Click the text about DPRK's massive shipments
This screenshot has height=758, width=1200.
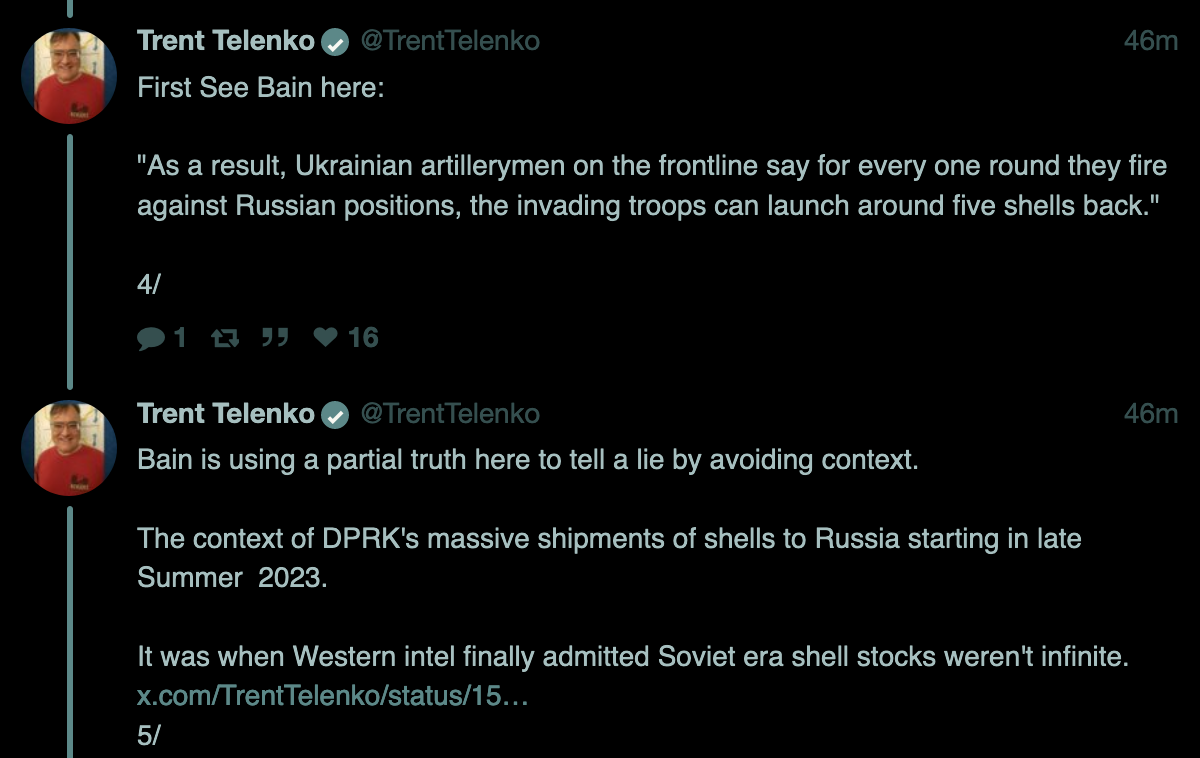pos(609,558)
